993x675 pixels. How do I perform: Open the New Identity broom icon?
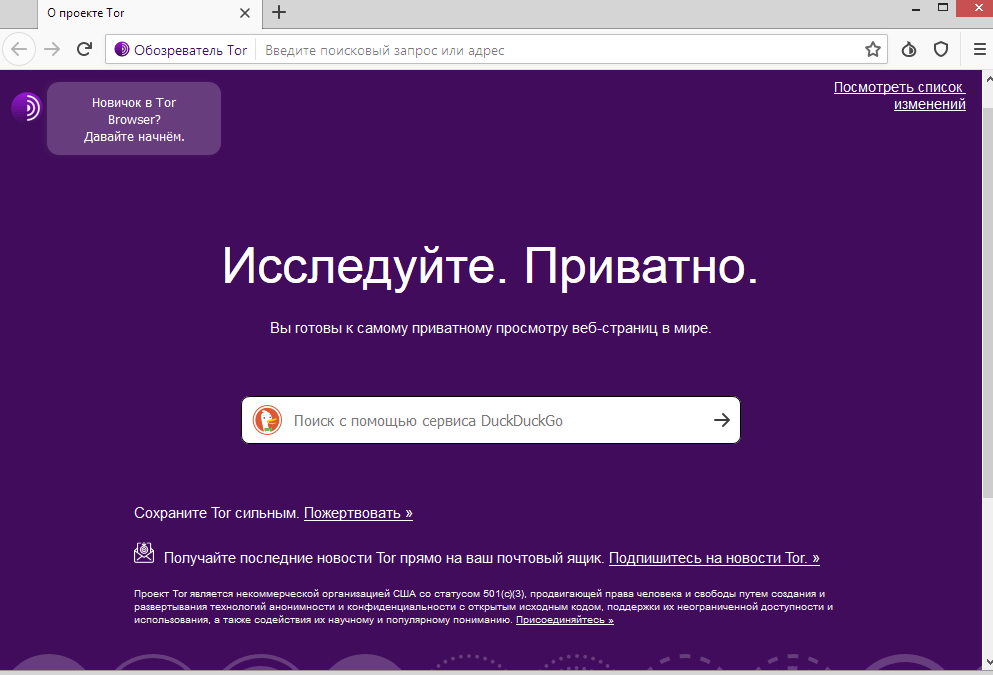(909, 49)
